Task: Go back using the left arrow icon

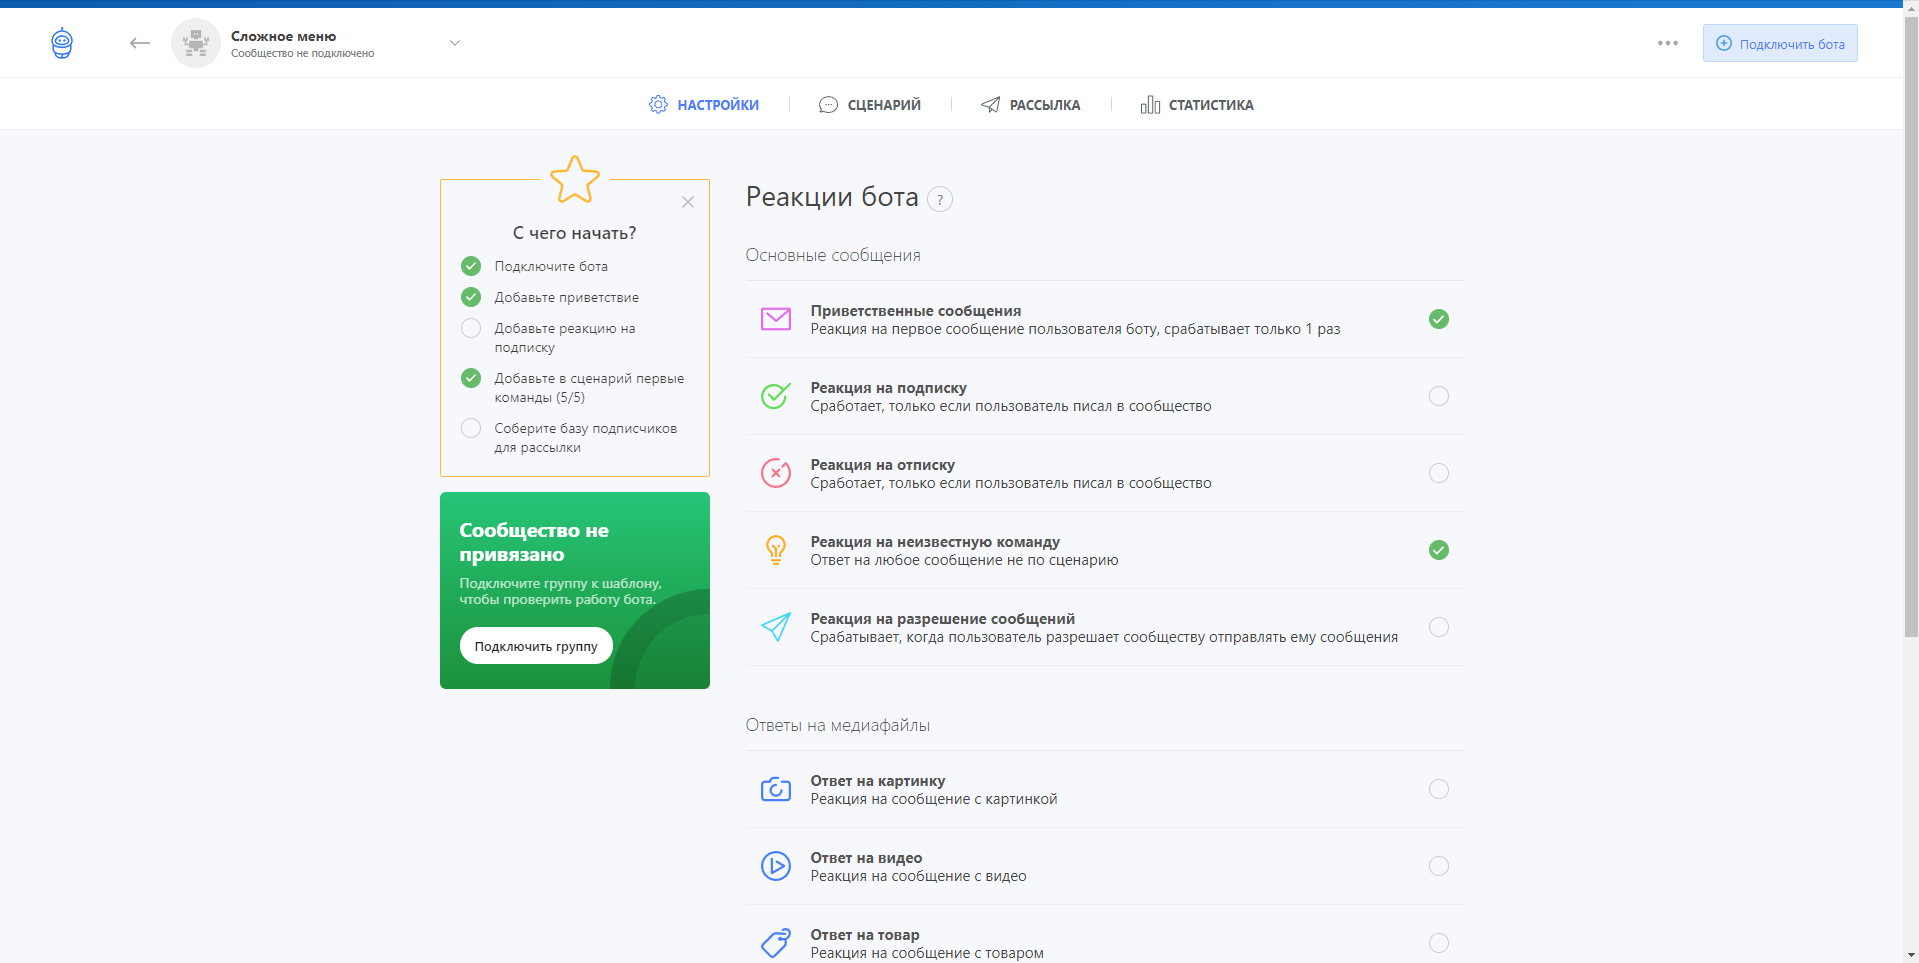Action: 140,43
